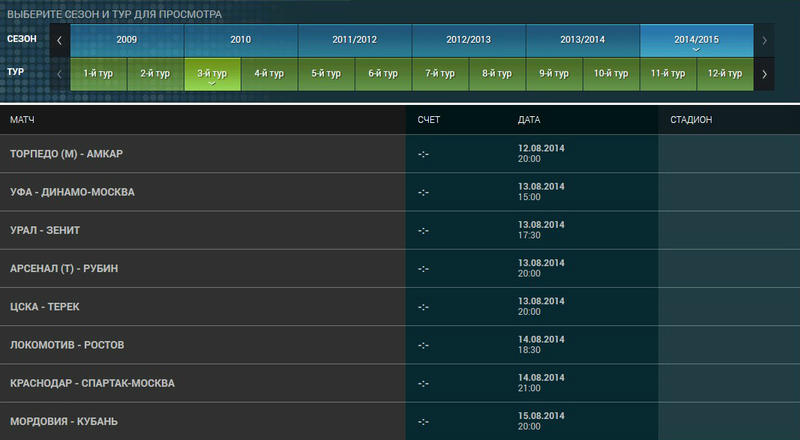Open match КРАСНОДАР - СПАРТАК-МОСКВА
800x440 pixels.
(x=92, y=383)
